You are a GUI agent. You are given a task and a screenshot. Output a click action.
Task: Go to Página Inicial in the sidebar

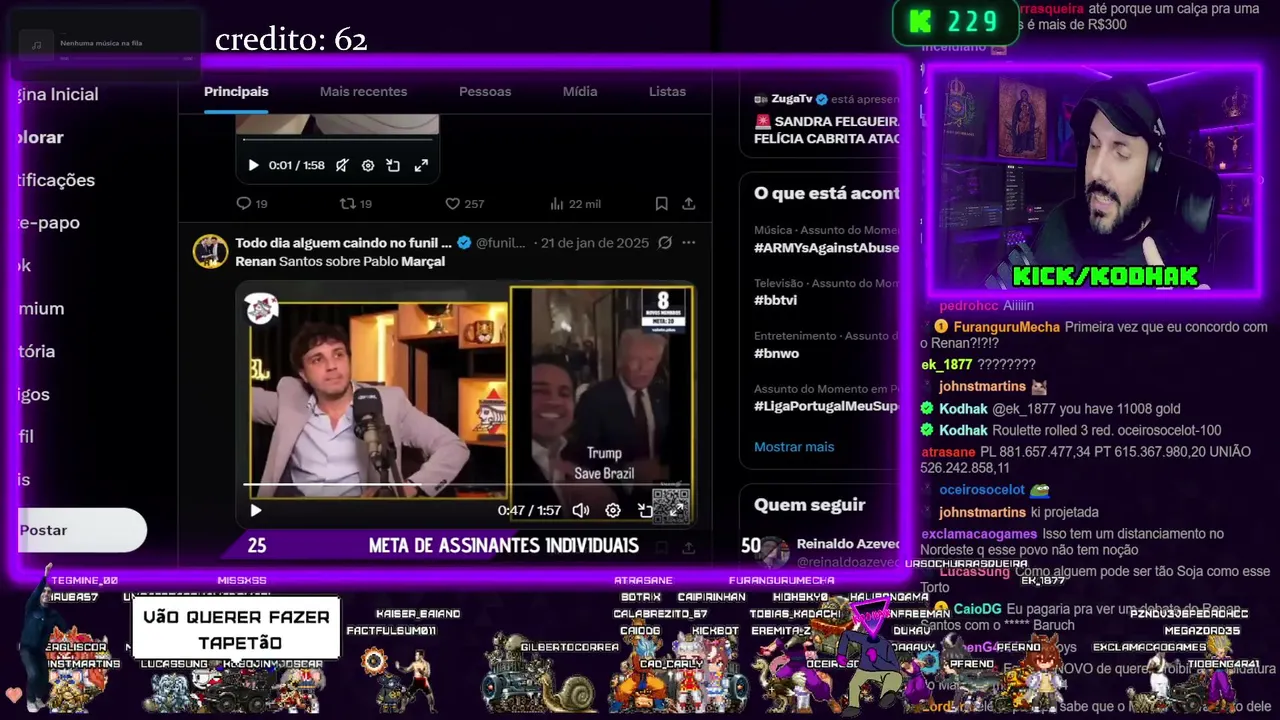pyautogui.click(x=58, y=94)
